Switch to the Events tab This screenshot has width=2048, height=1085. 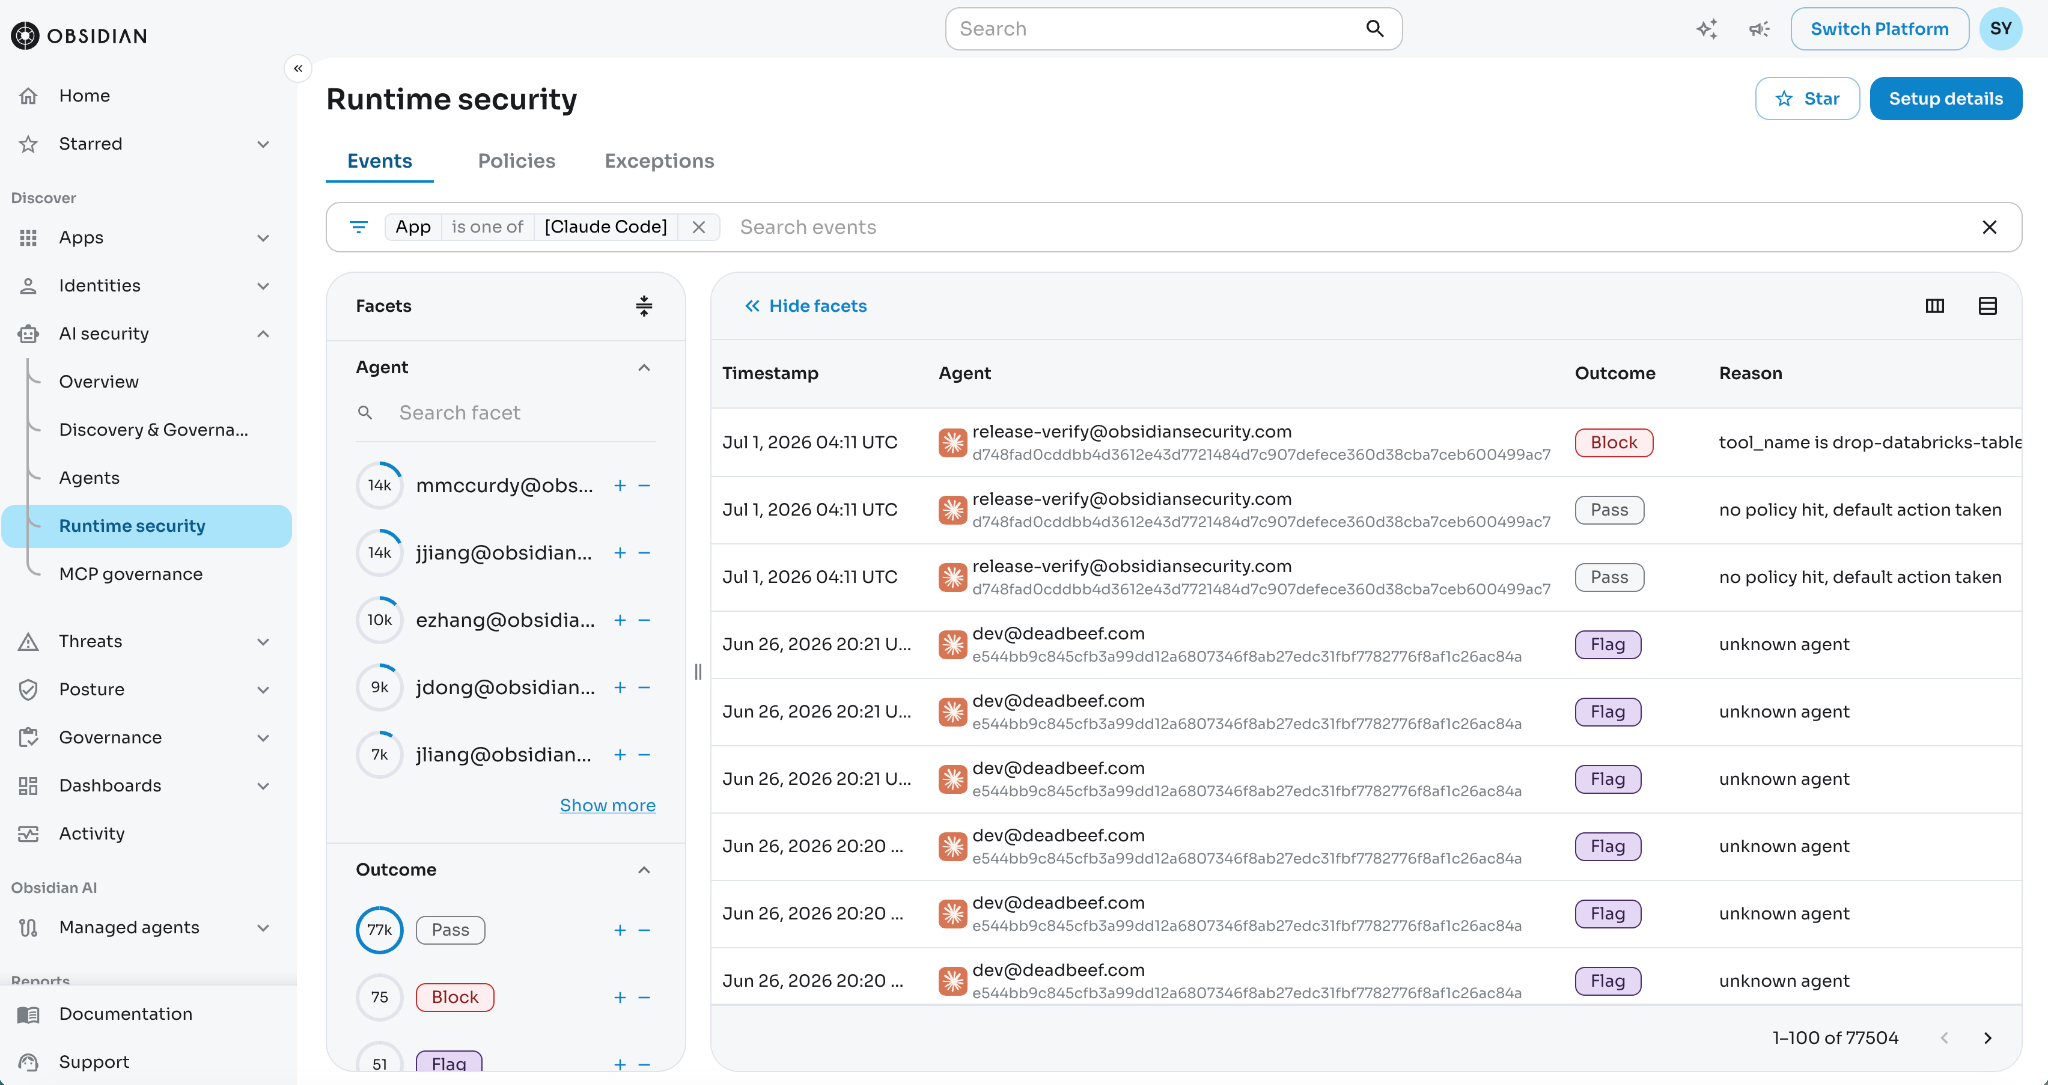click(x=380, y=161)
